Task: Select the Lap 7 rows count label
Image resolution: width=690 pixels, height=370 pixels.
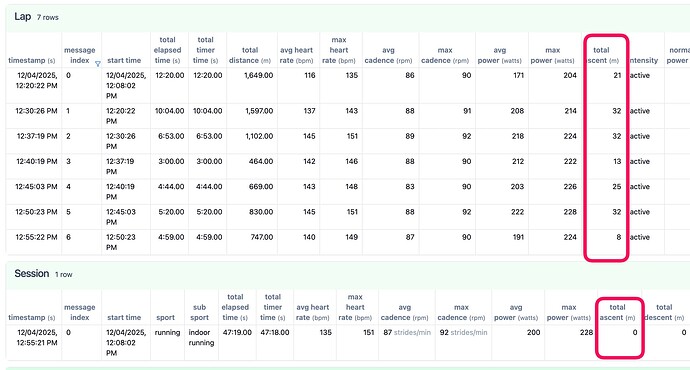Action: click(48, 17)
